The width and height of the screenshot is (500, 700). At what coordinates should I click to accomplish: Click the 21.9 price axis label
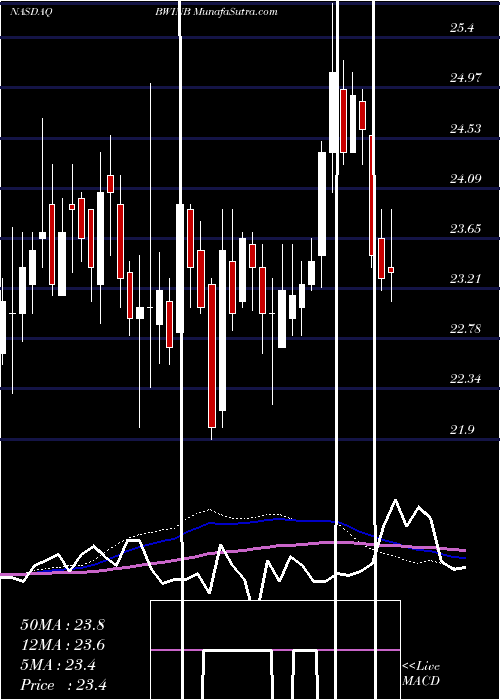[x=462, y=430]
